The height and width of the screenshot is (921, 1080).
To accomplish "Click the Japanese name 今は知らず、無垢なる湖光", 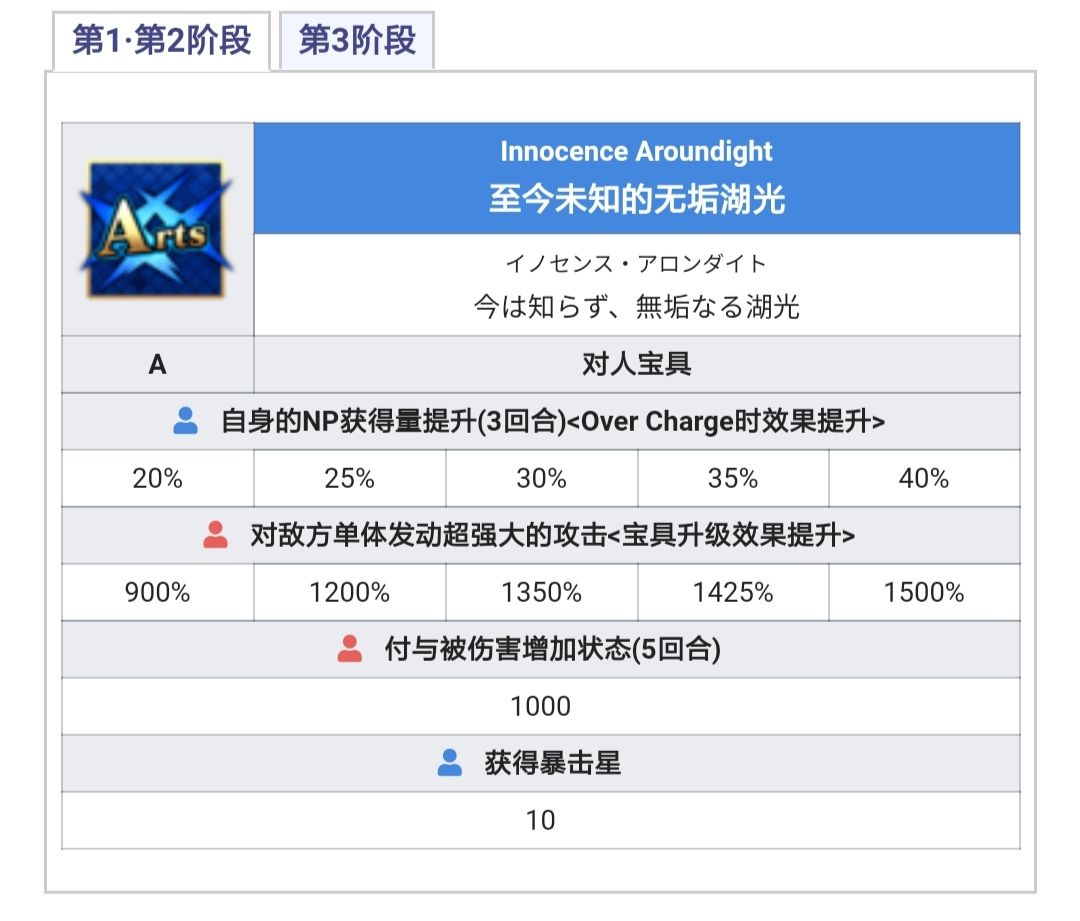I will pyautogui.click(x=636, y=307).
